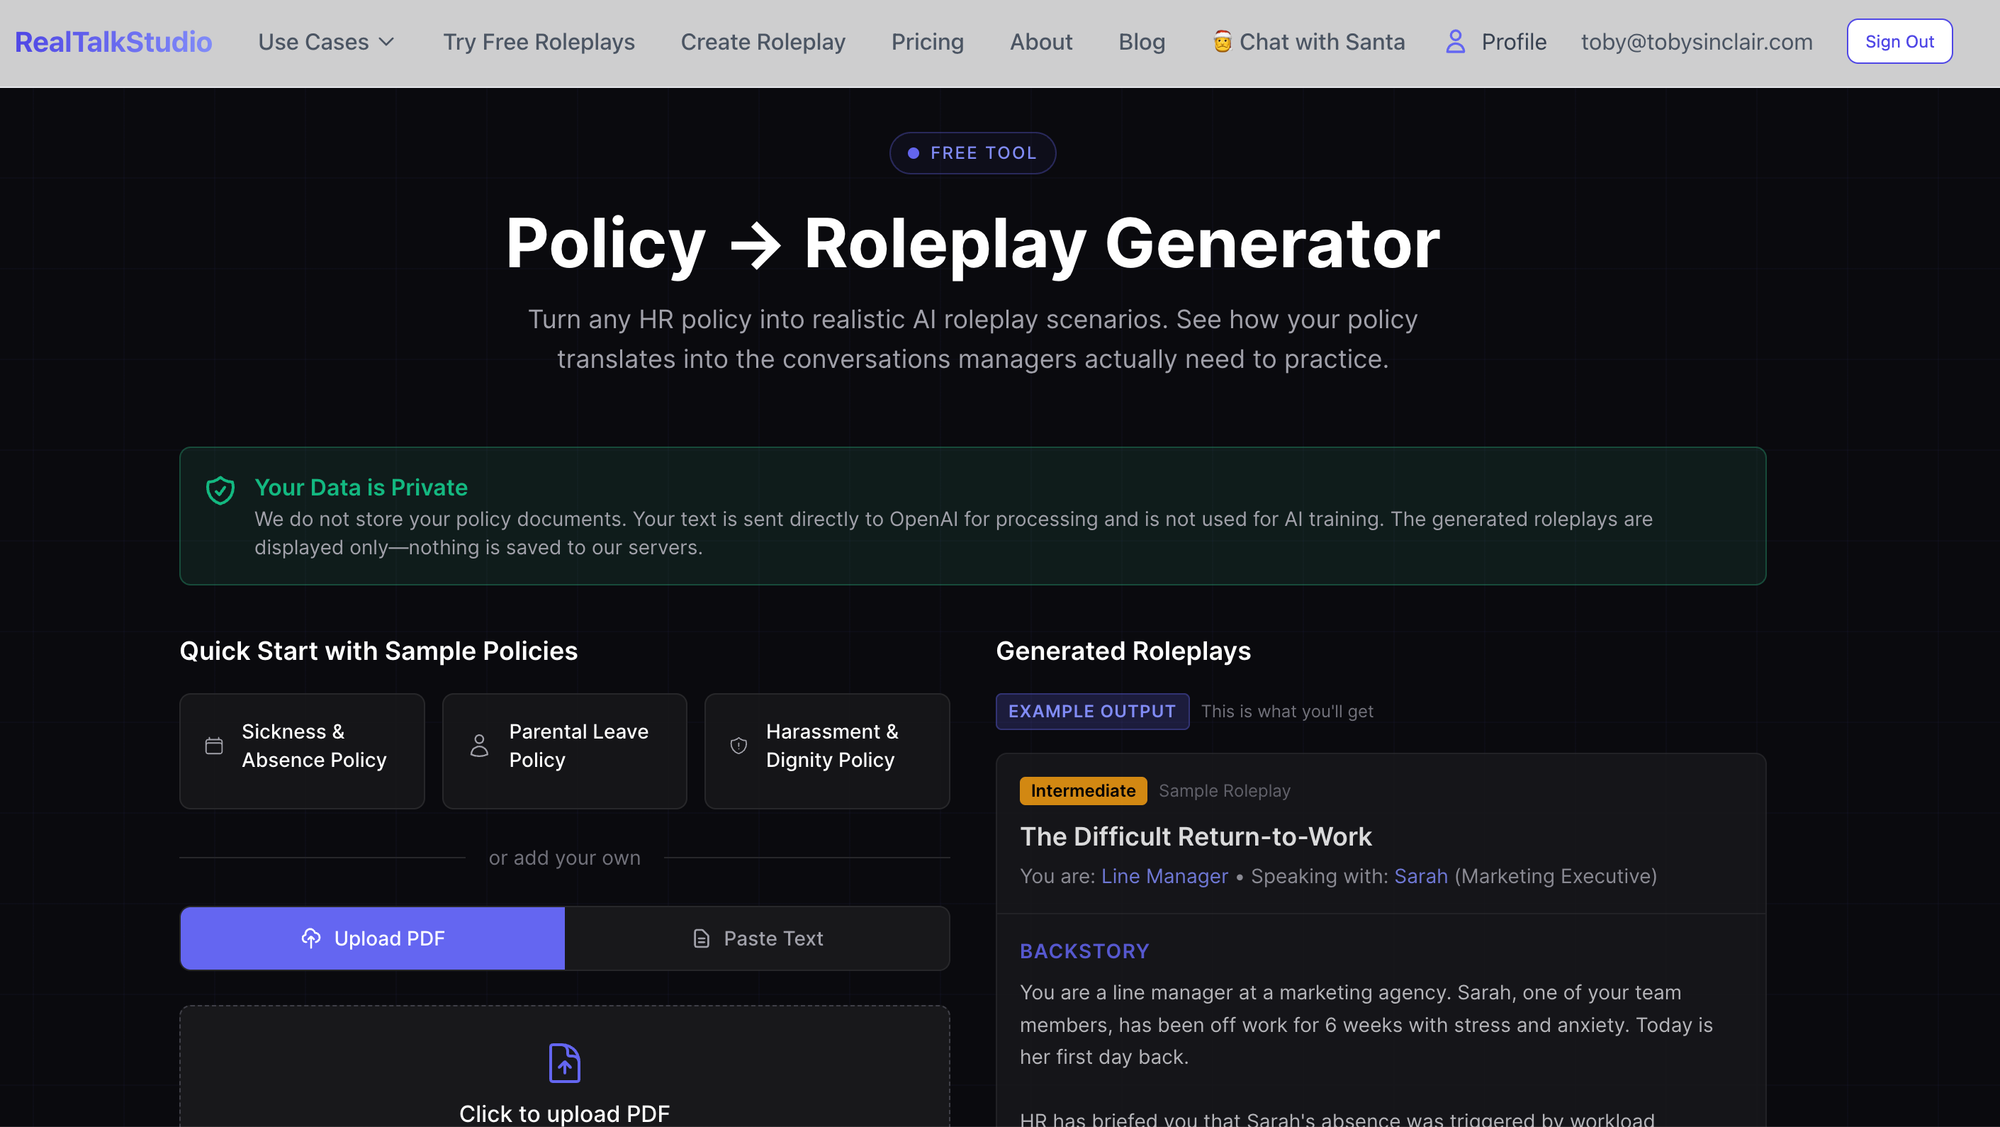Click the shield icon beside Your Data is Private
The width and height of the screenshot is (2000, 1127).
220,490
